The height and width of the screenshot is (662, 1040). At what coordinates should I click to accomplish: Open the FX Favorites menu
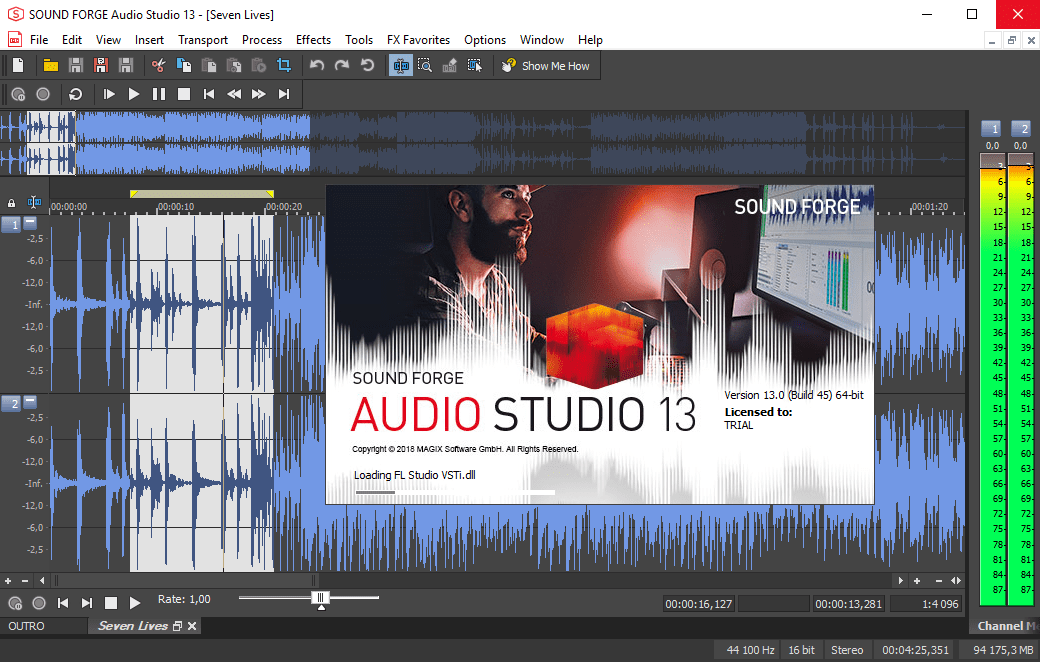coord(419,40)
